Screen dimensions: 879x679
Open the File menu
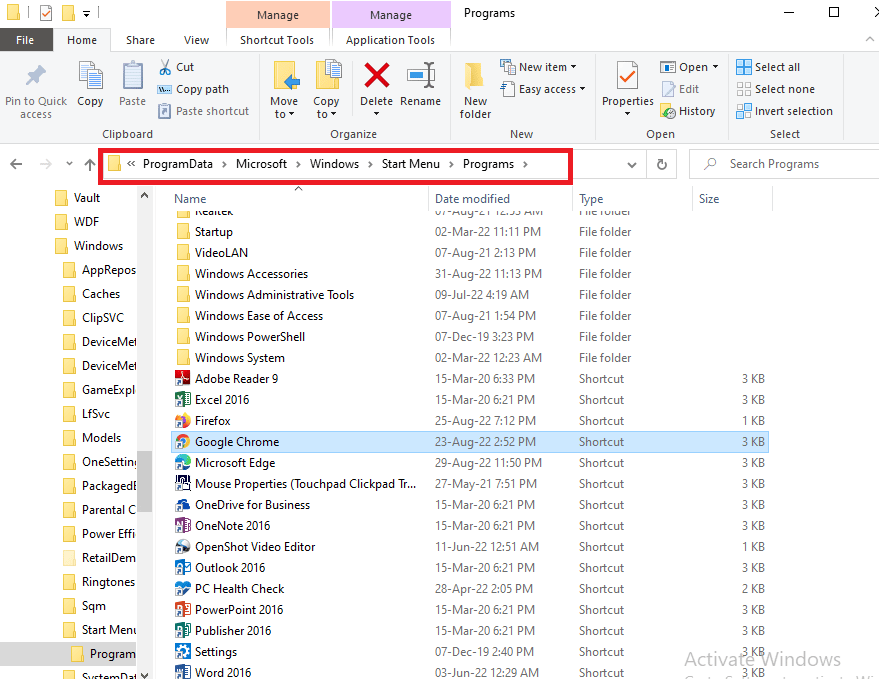click(25, 40)
